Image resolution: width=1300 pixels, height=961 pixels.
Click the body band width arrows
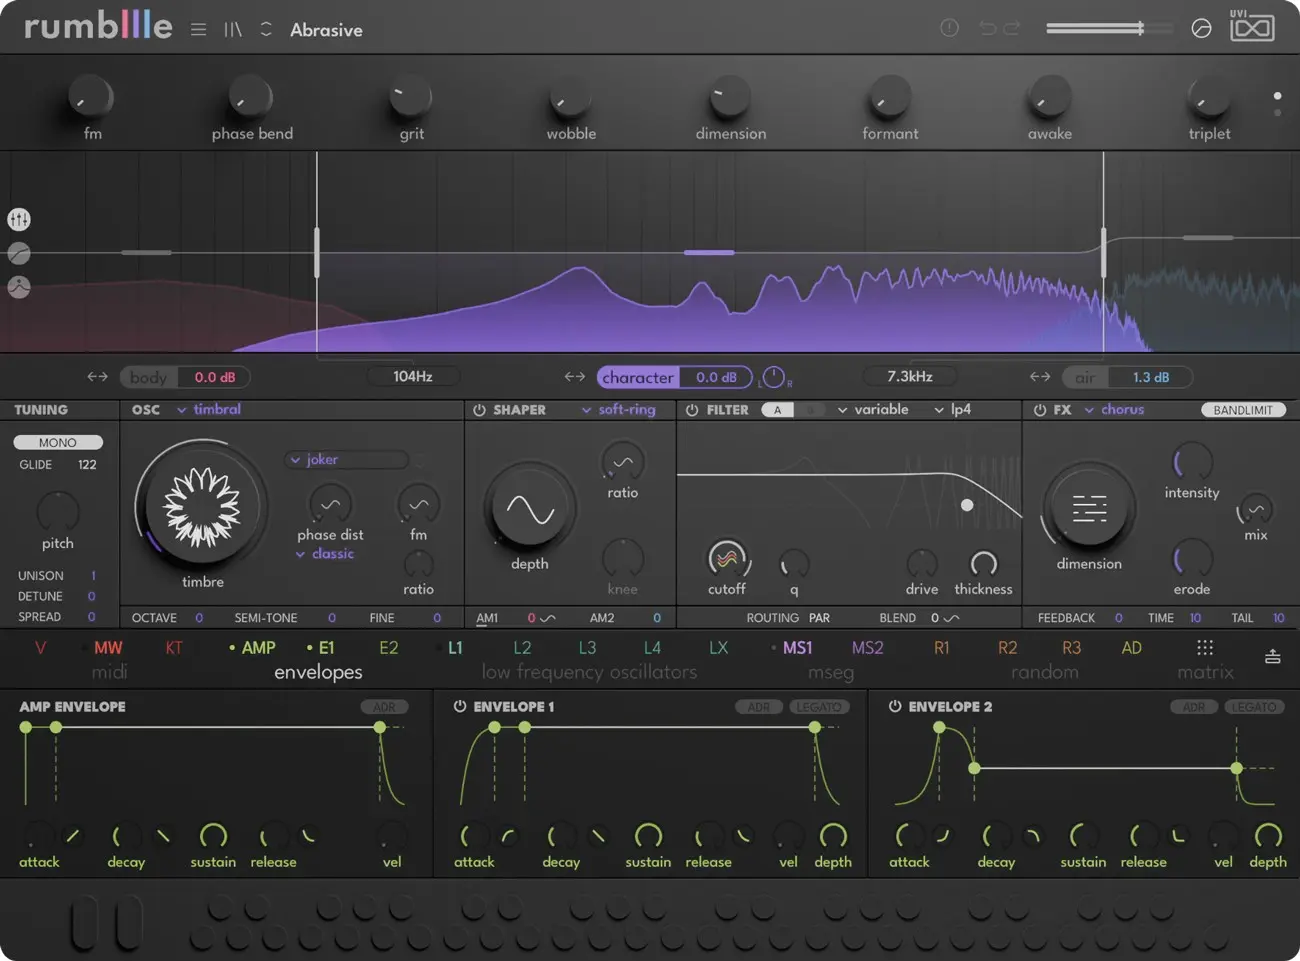coord(97,377)
